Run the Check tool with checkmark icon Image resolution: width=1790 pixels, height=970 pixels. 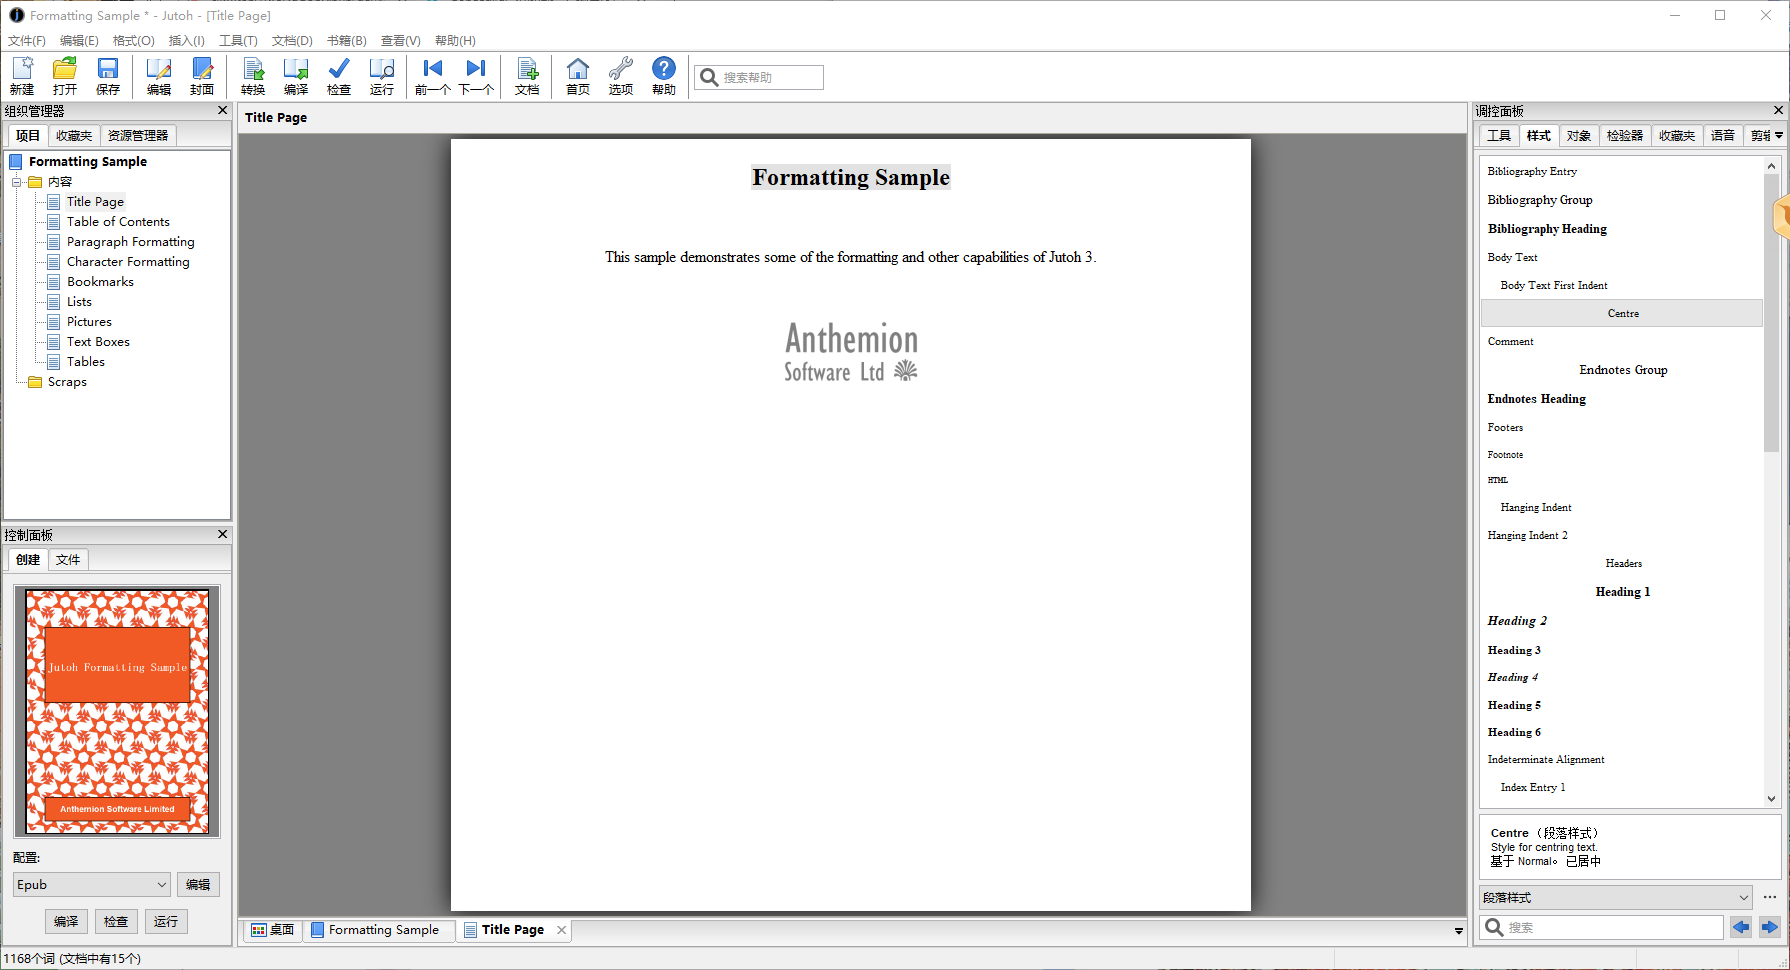pyautogui.click(x=339, y=76)
